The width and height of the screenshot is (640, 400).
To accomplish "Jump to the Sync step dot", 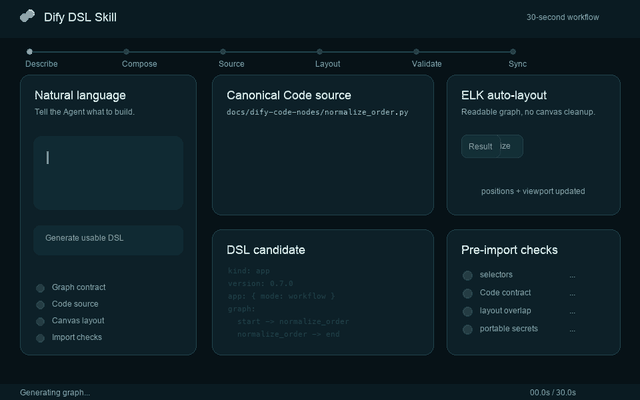I will point(513,51).
